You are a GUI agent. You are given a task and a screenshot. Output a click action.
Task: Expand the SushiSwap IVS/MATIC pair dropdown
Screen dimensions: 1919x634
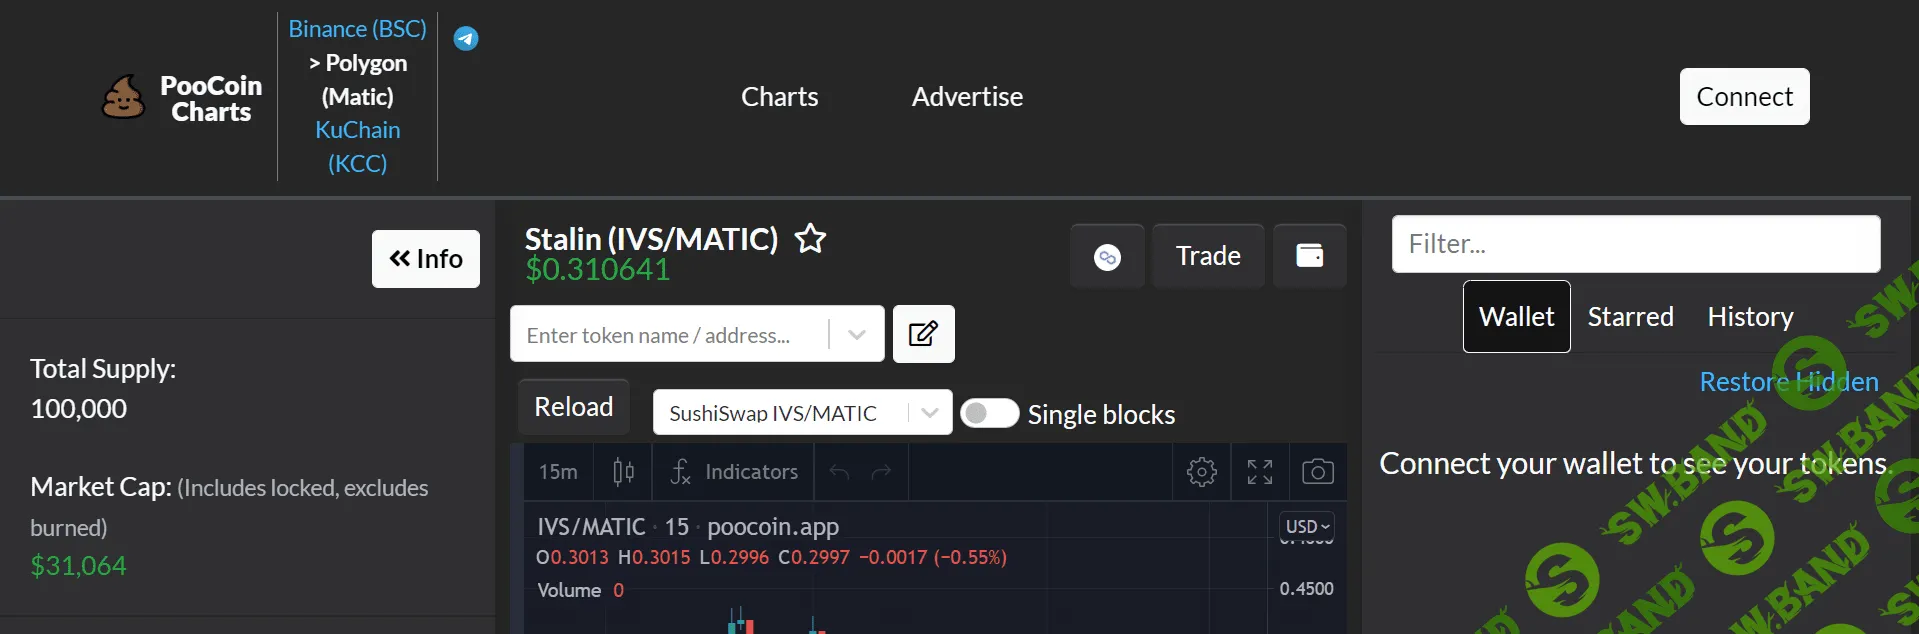pyautogui.click(x=929, y=413)
